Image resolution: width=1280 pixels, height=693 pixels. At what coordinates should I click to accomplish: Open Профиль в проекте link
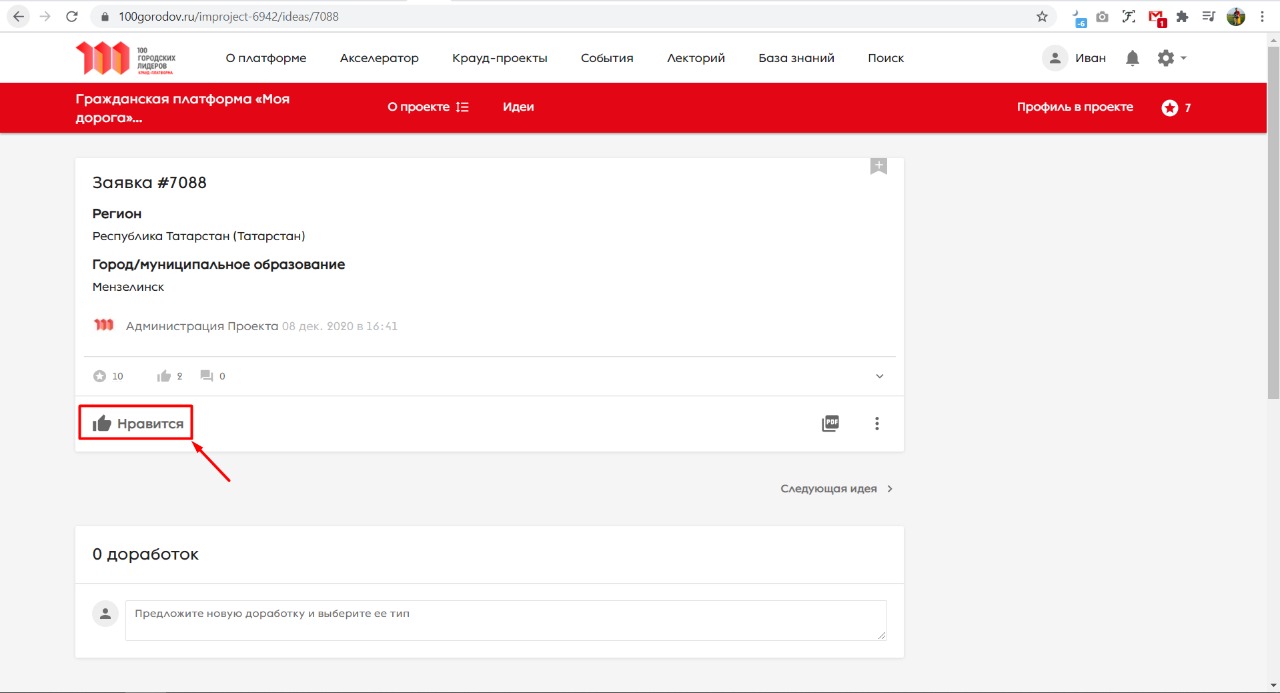point(1075,107)
